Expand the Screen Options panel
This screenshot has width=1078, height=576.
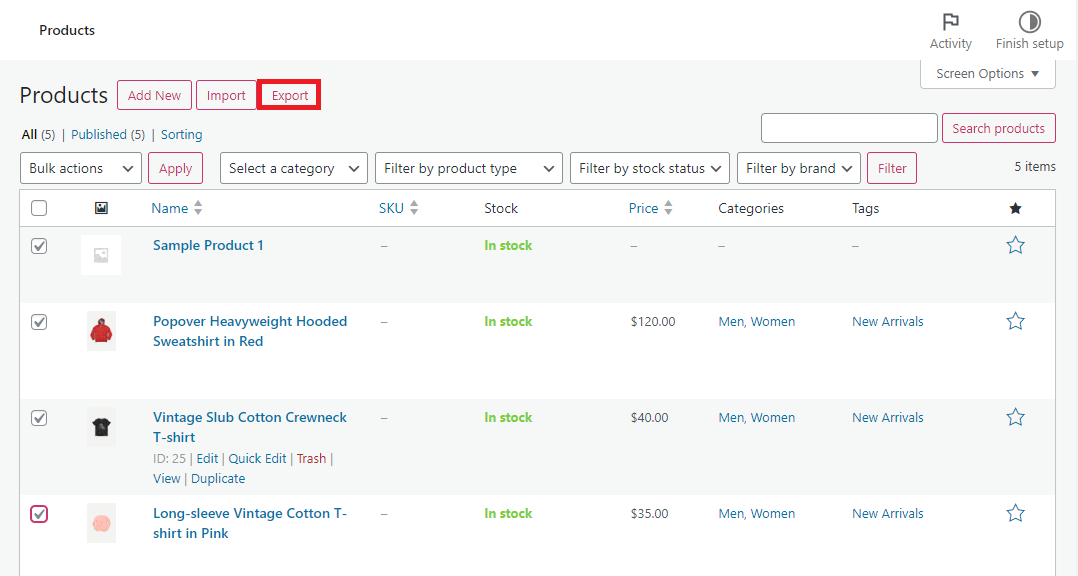pos(988,74)
